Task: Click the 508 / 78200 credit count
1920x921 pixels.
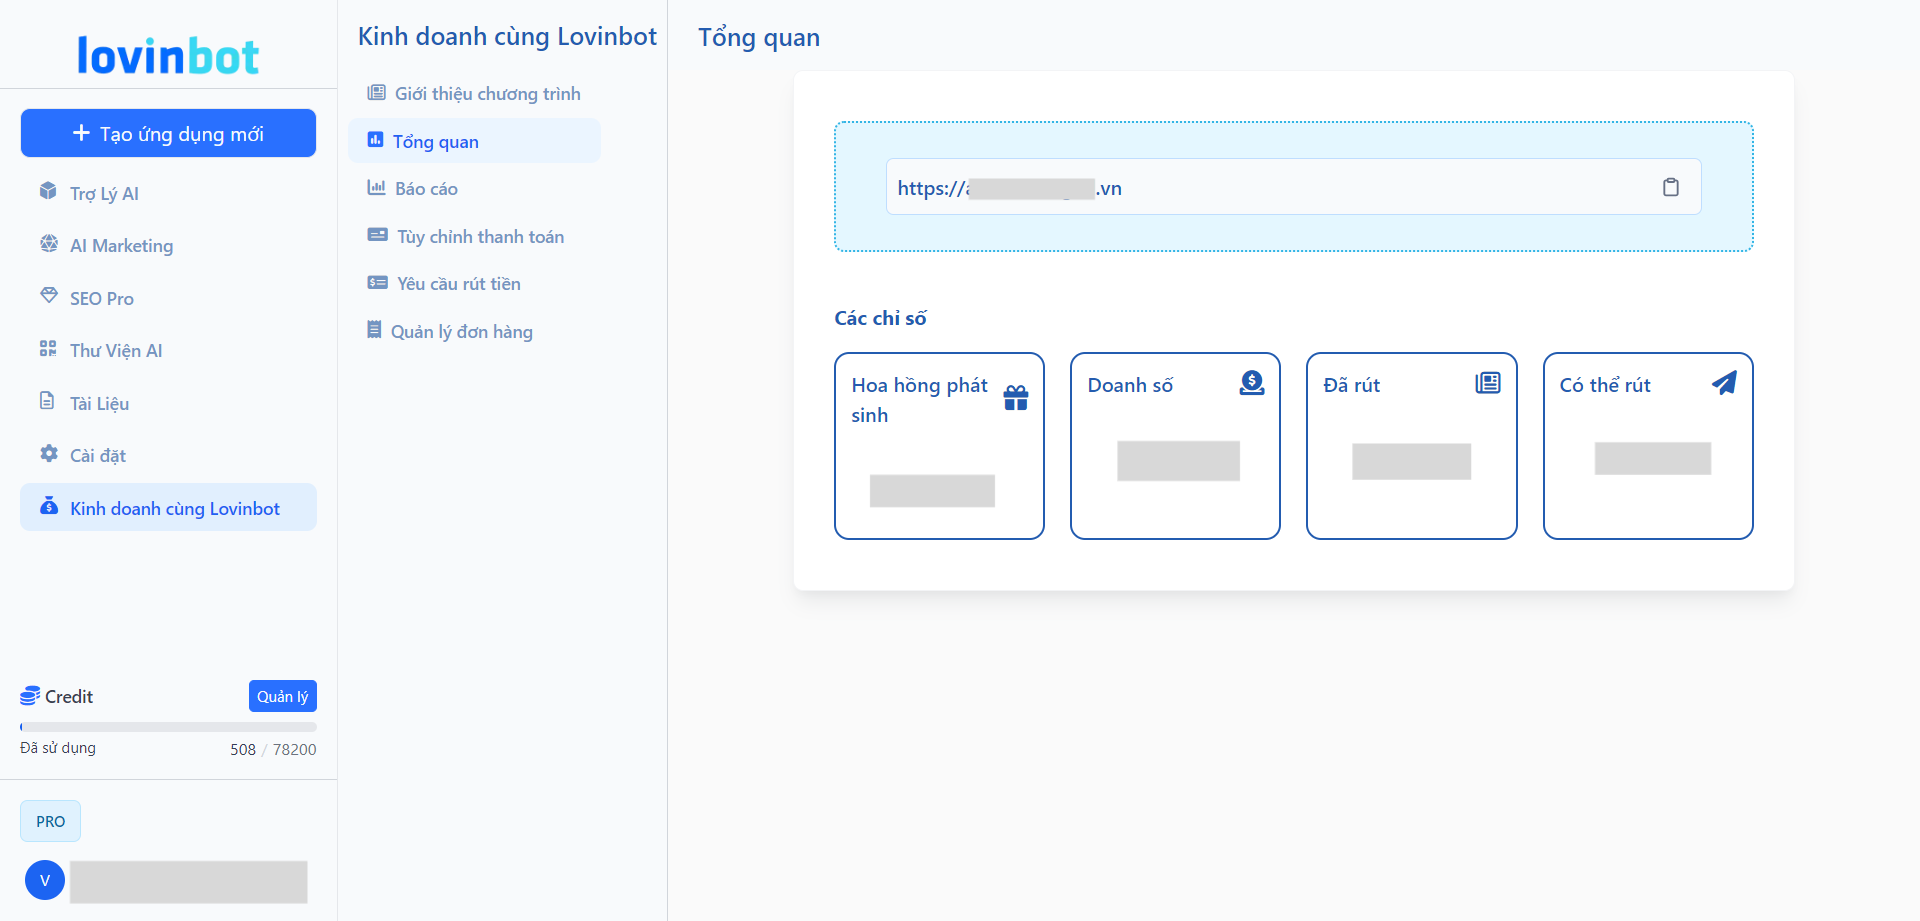Action: pyautogui.click(x=273, y=749)
